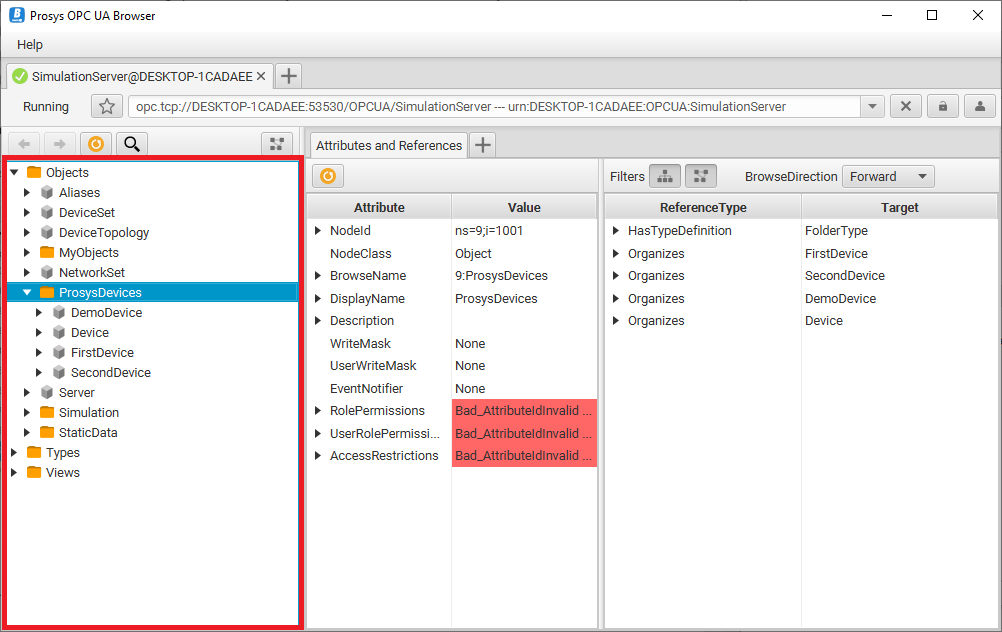This screenshot has height=632, width=1002.
Task: Click the server address input field
Action: pyautogui.click(x=493, y=107)
